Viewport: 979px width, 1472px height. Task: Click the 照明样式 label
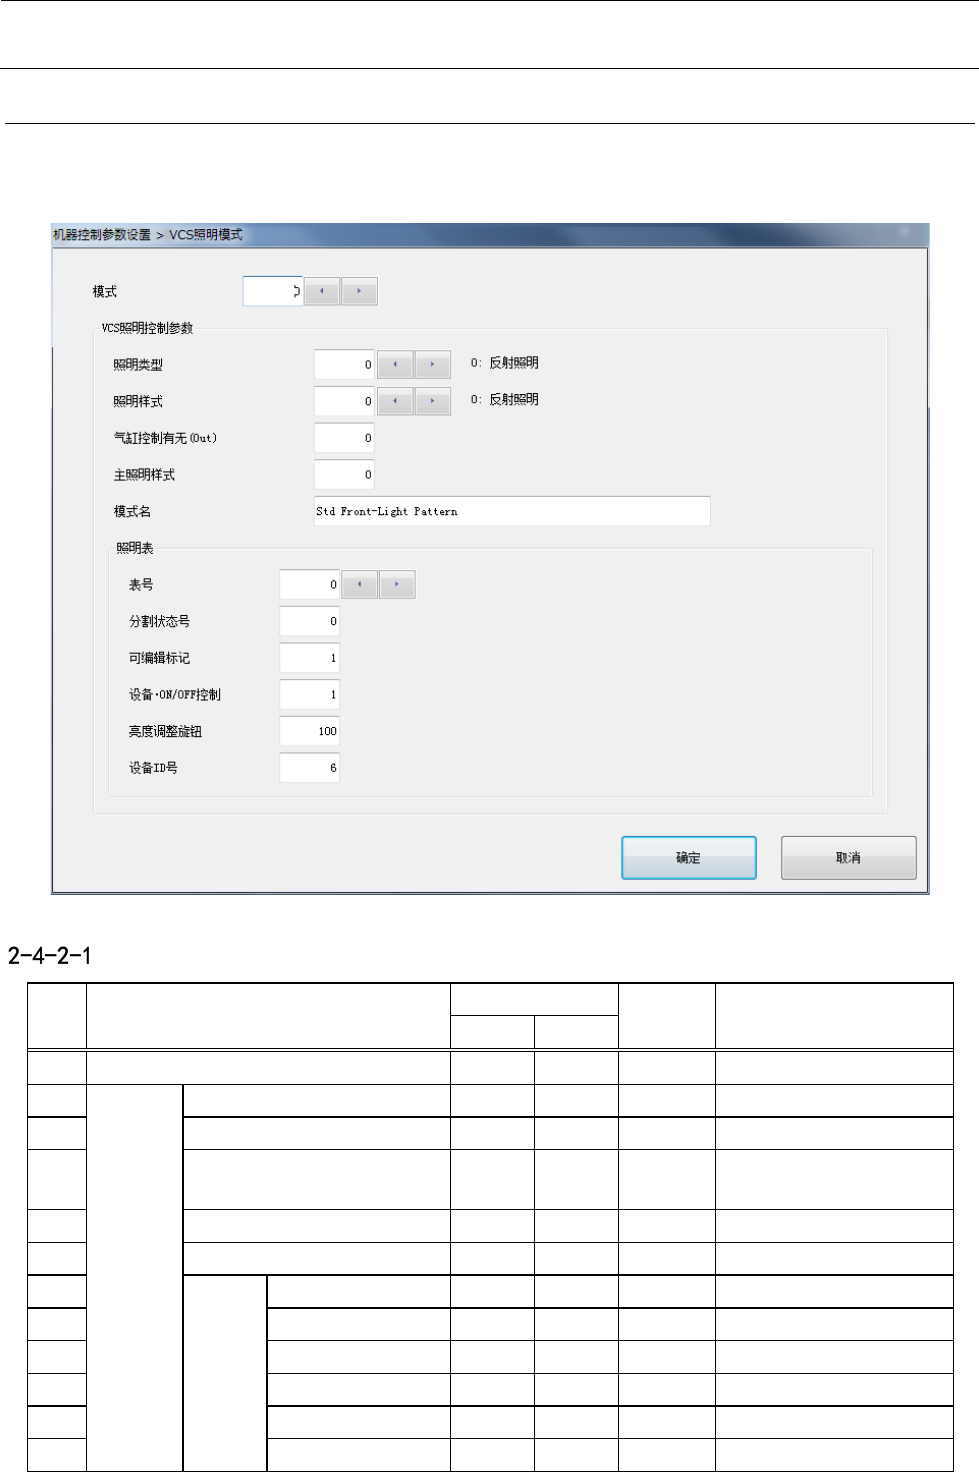tap(138, 402)
